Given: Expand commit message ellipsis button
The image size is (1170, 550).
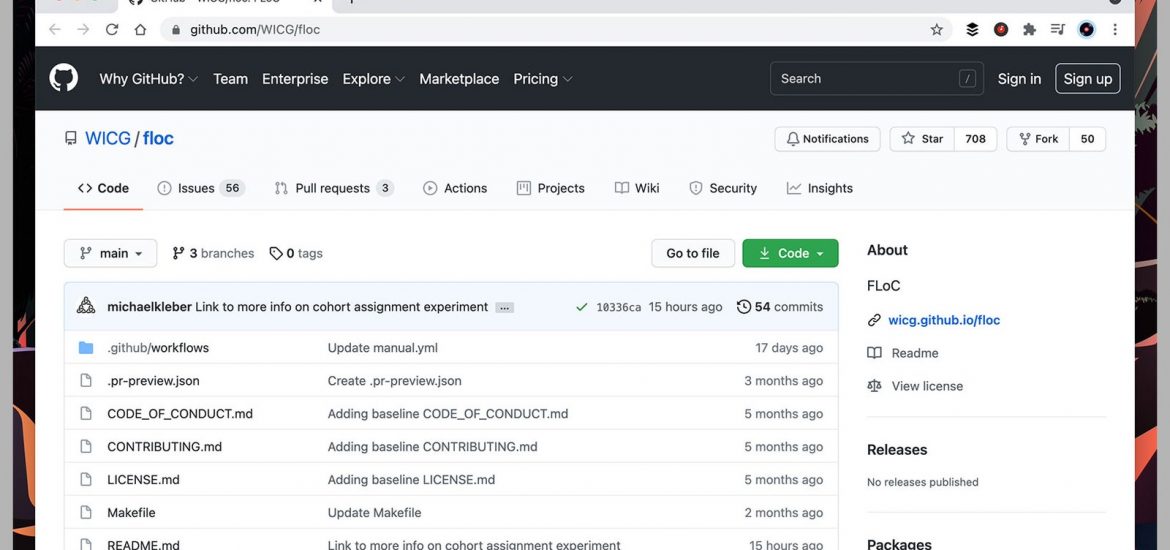Looking at the screenshot, I should tap(504, 307).
